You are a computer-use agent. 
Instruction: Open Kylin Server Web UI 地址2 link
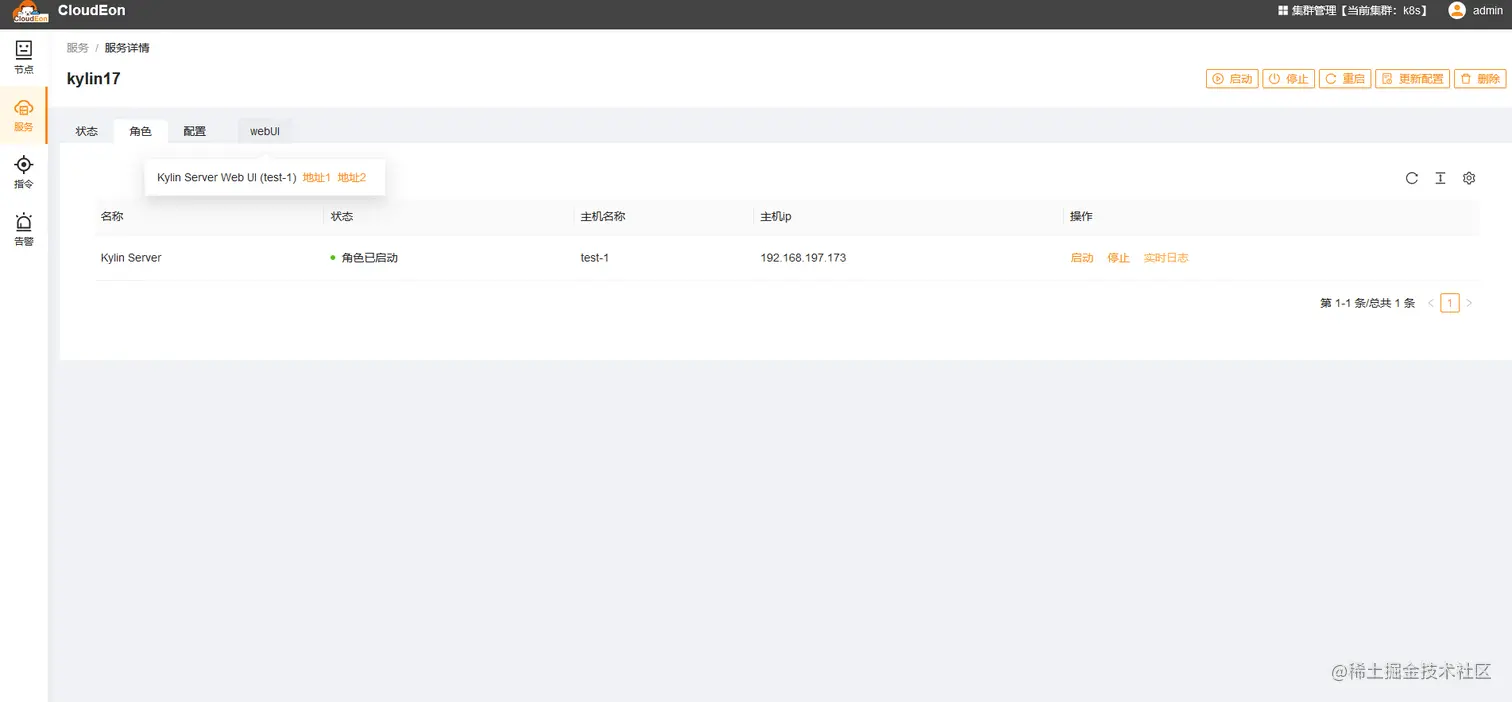352,178
